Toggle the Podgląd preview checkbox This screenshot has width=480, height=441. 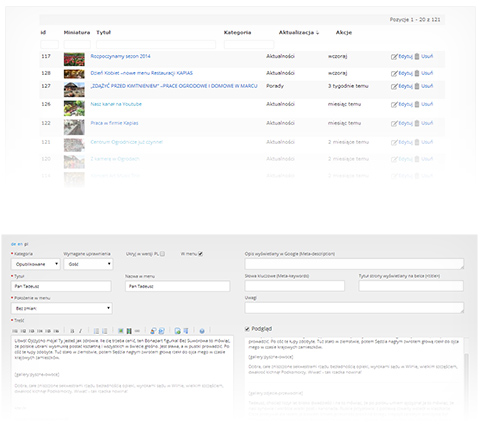247,329
